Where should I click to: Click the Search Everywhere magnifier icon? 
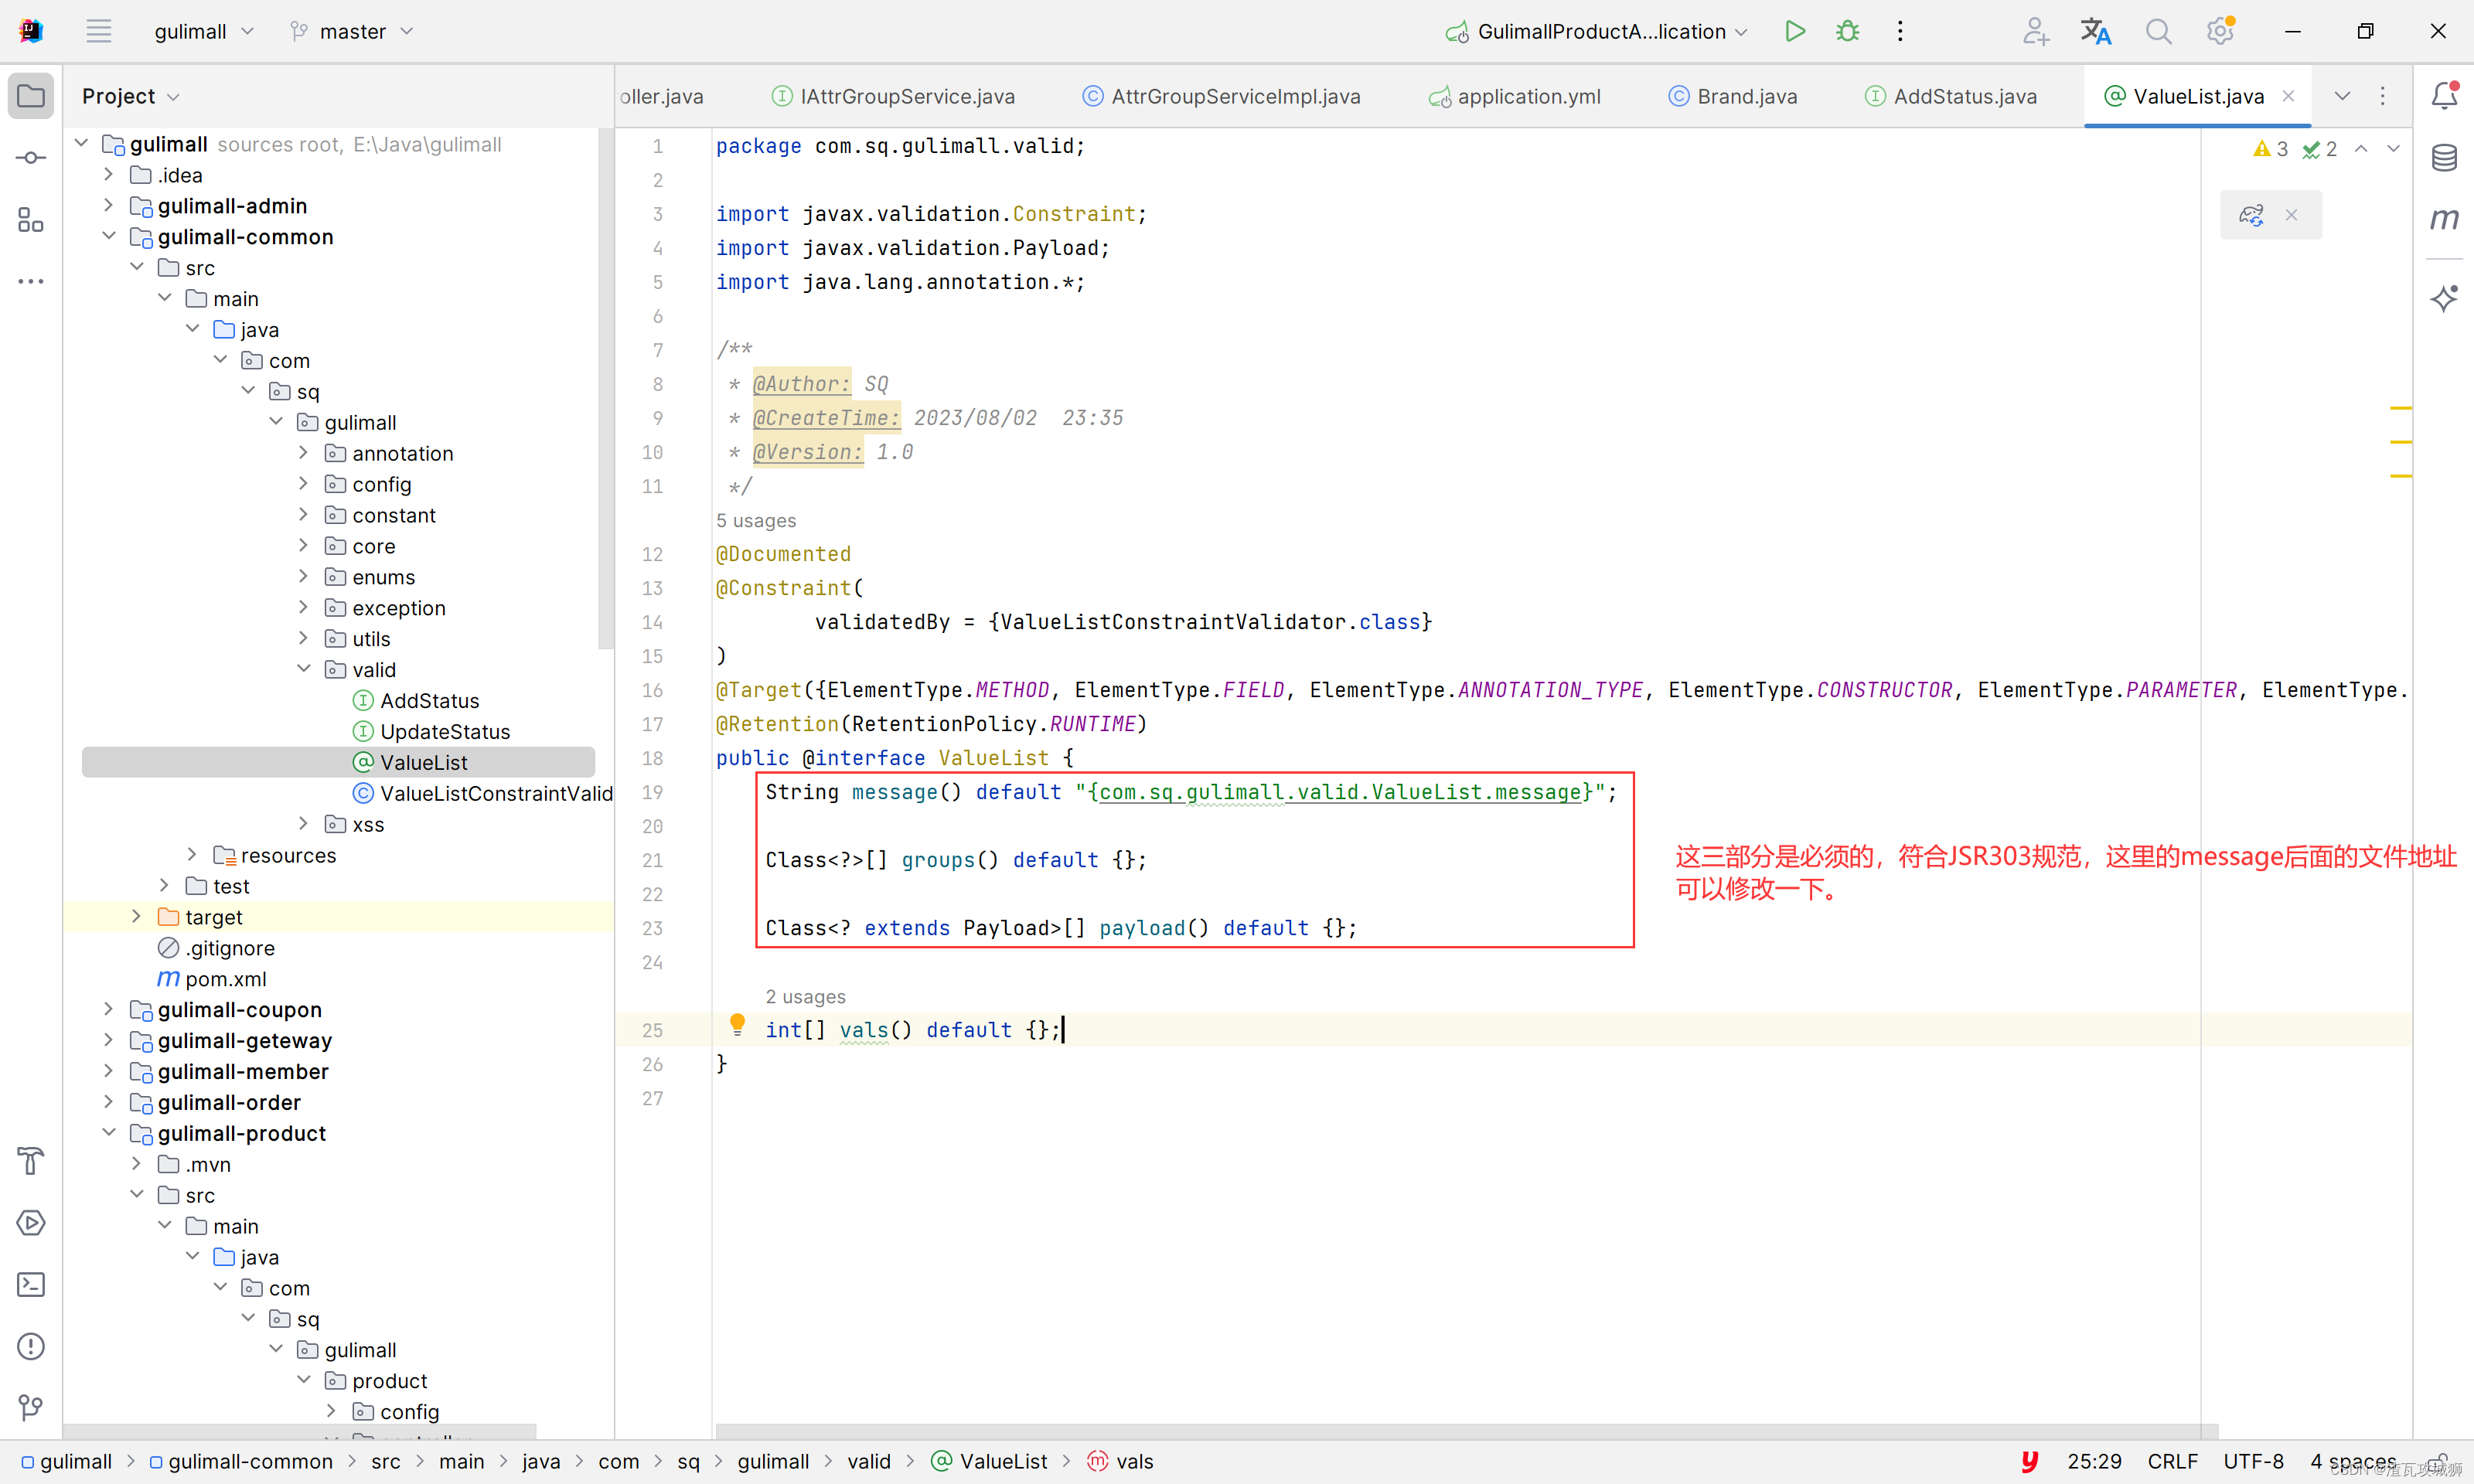2158,31
